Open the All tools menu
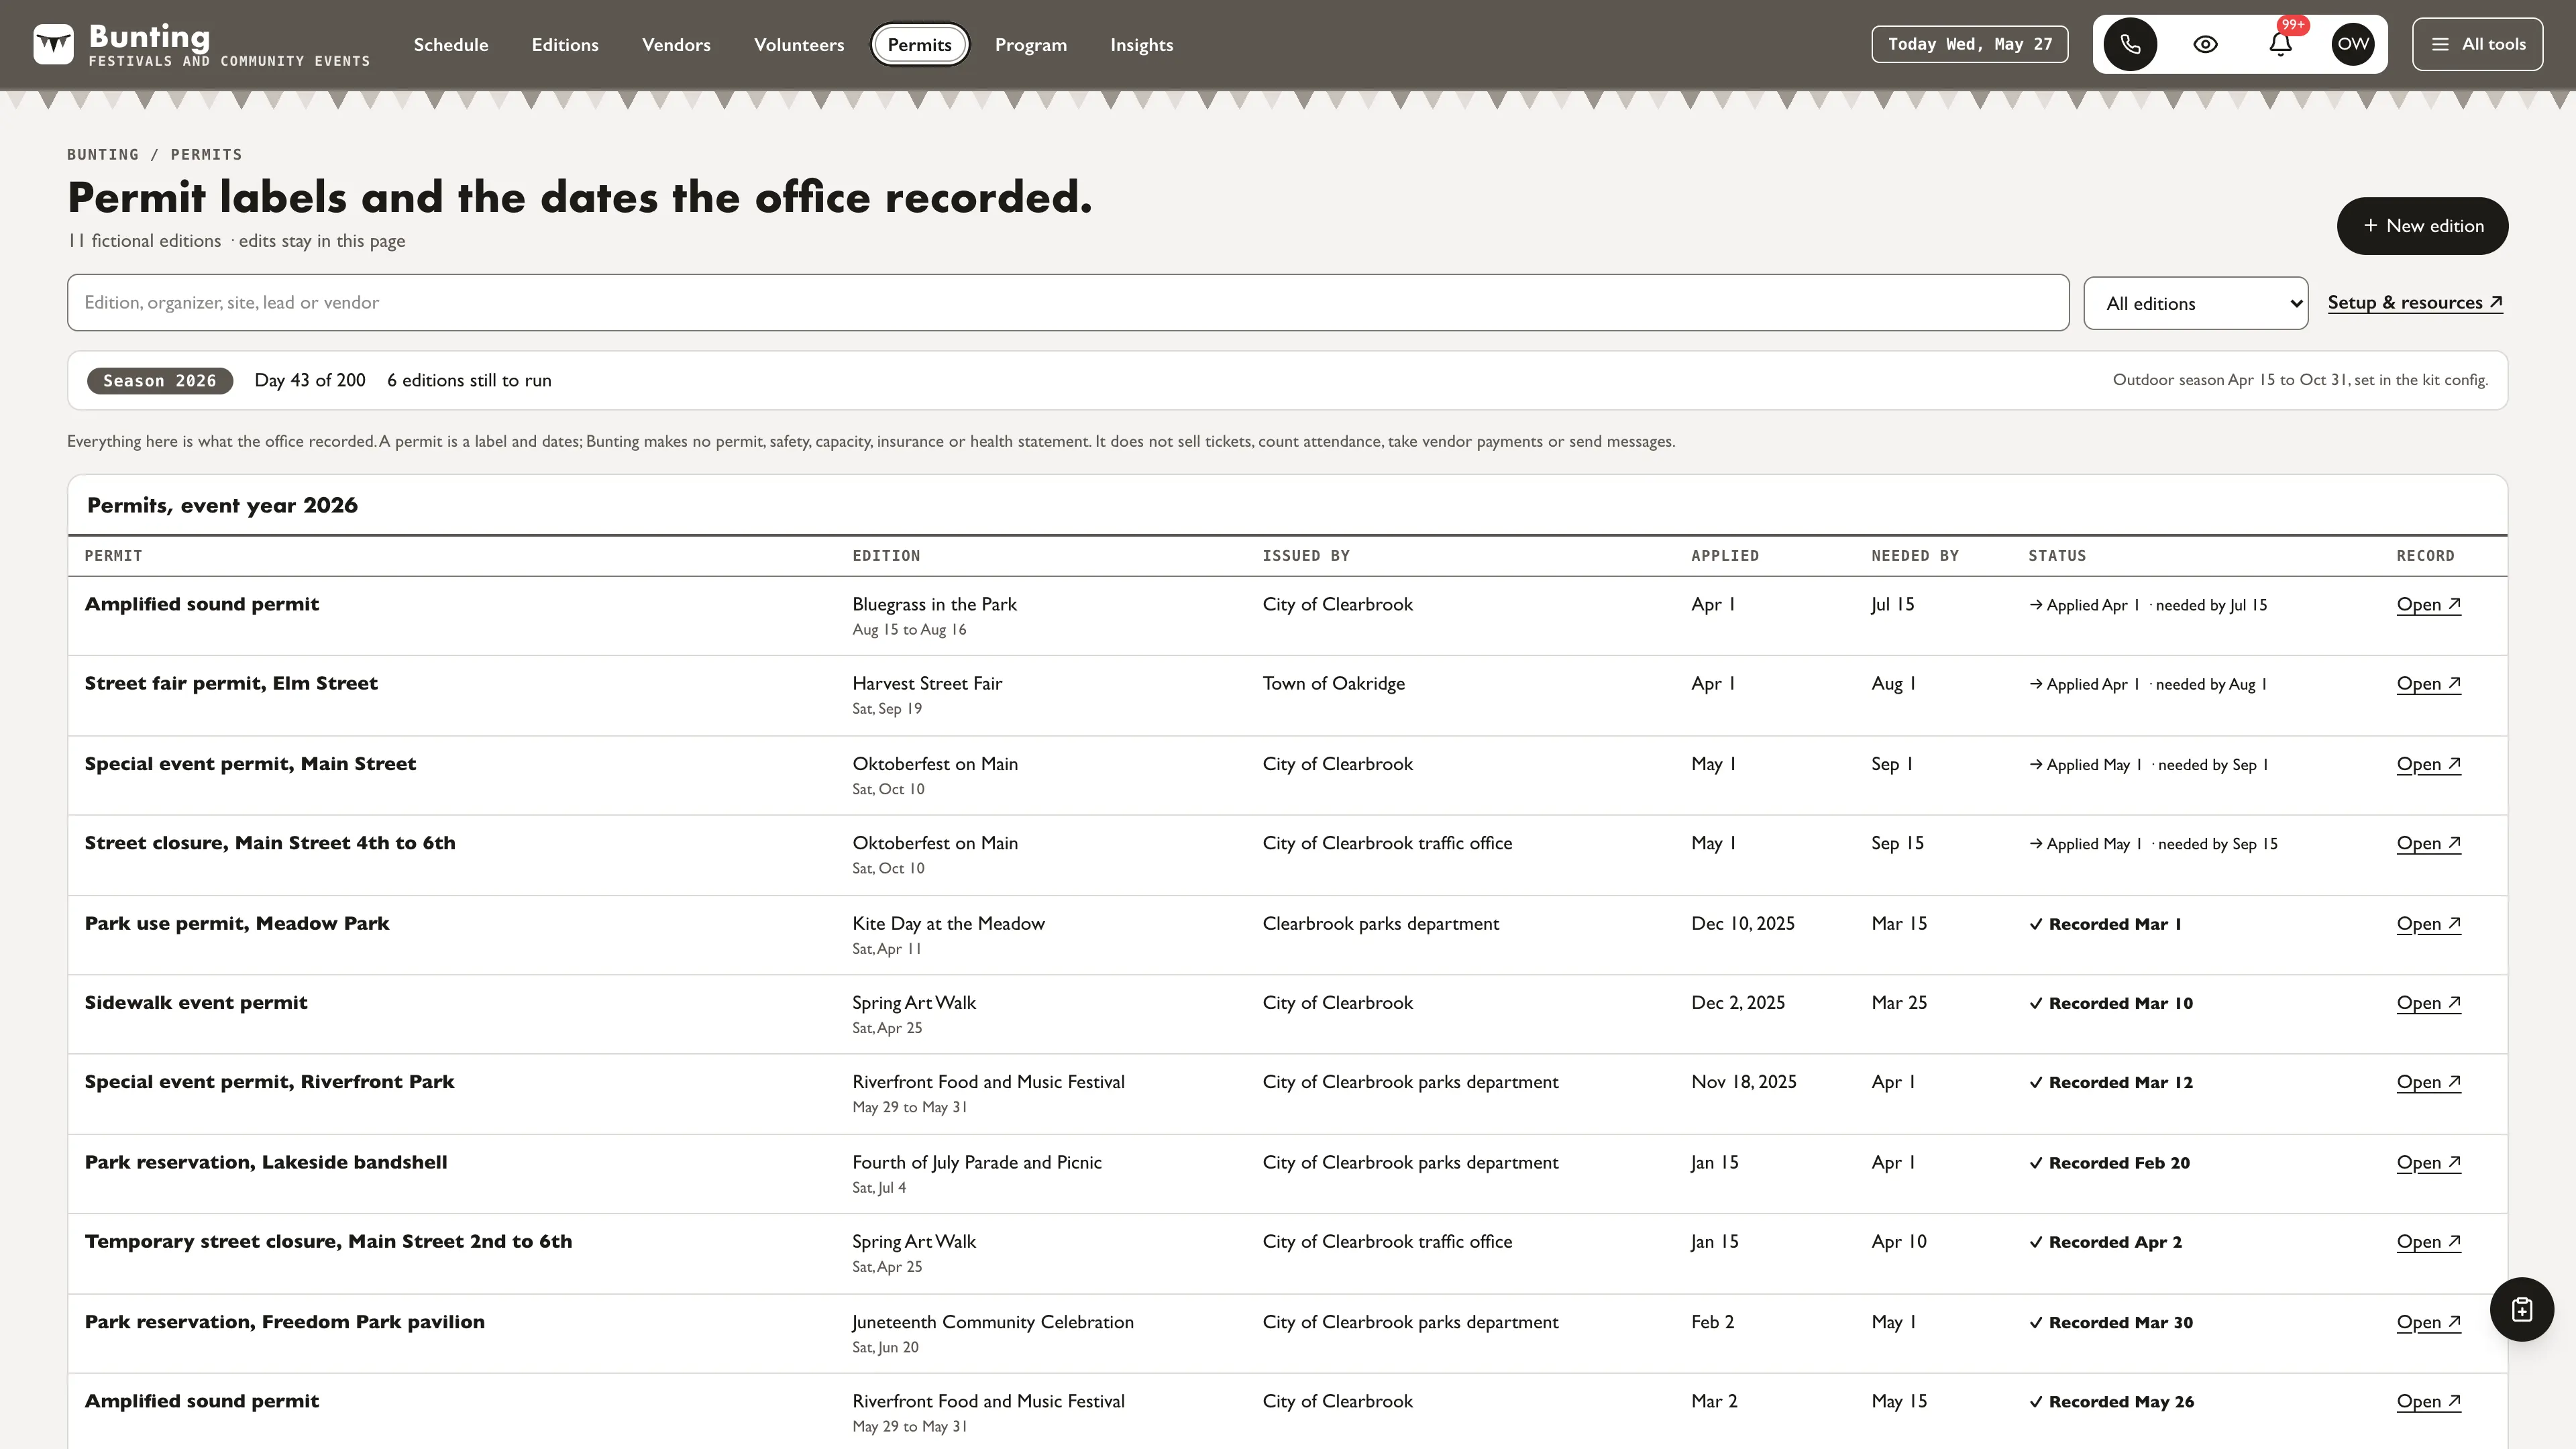 point(2477,44)
